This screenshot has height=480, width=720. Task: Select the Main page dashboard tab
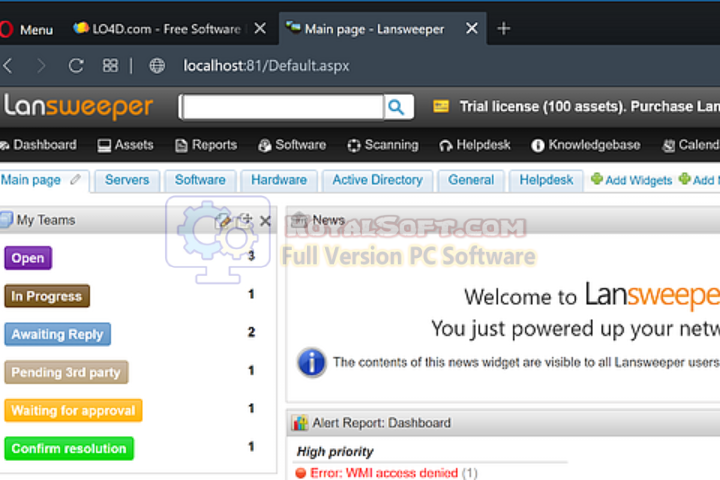[x=31, y=180]
